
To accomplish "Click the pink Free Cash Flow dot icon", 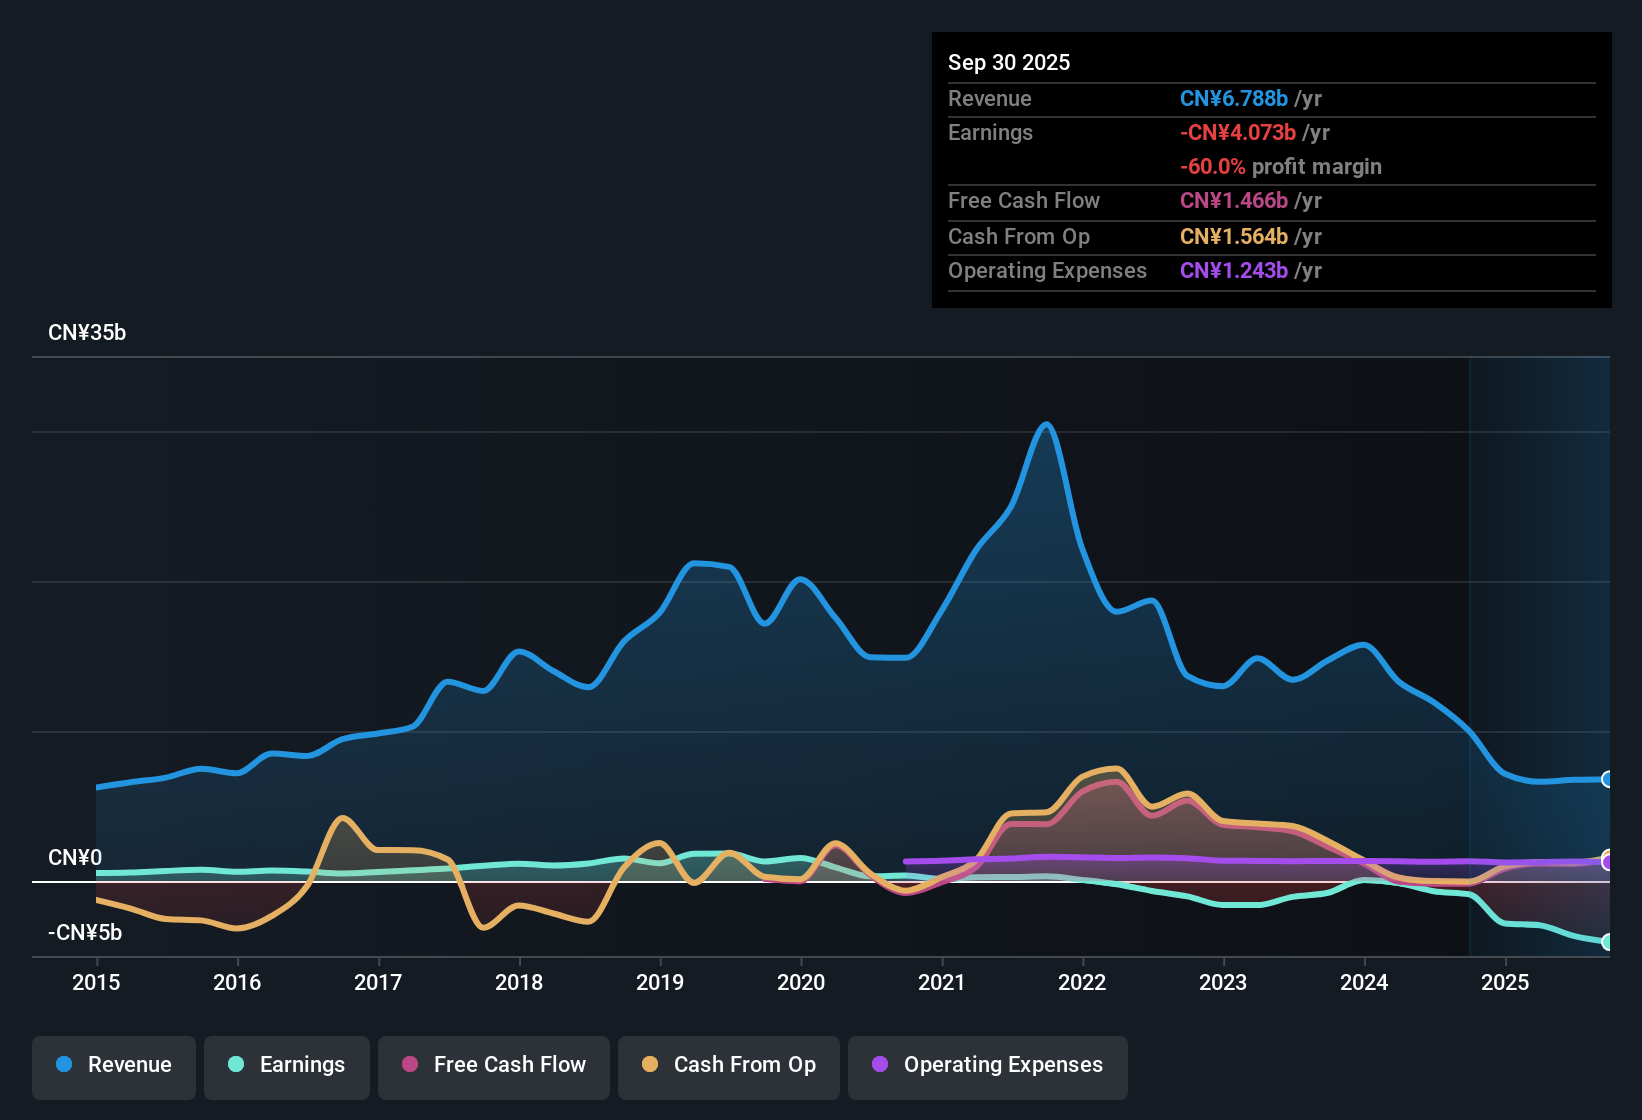I will 409,1065.
